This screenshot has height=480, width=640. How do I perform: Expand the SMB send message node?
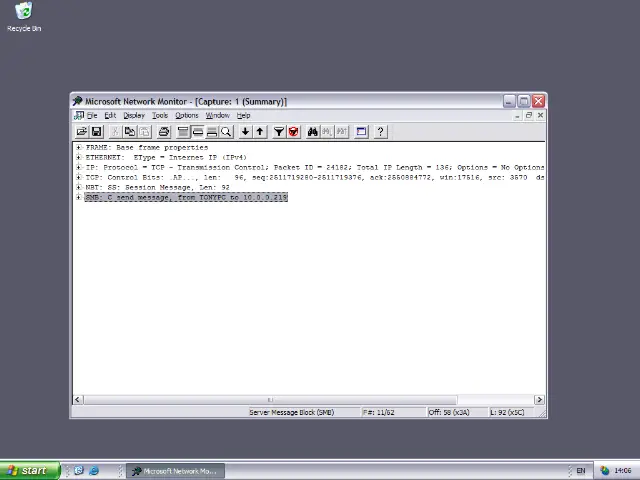(78, 197)
